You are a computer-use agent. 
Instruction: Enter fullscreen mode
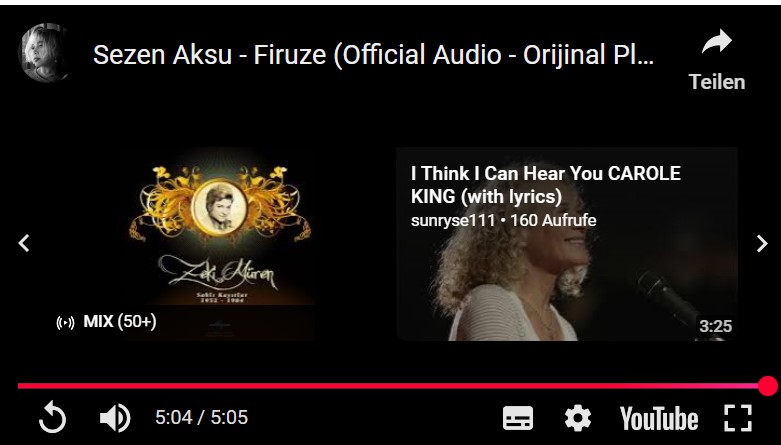pyautogui.click(x=738, y=418)
